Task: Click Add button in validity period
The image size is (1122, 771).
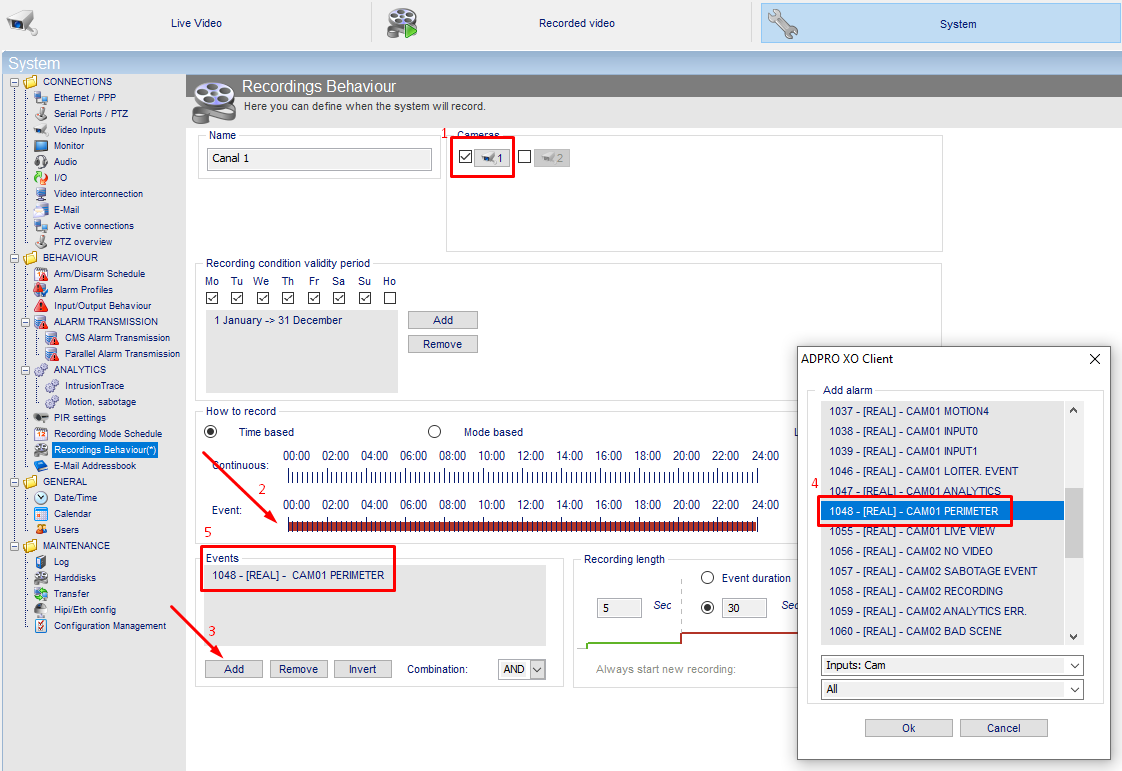Action: [443, 320]
